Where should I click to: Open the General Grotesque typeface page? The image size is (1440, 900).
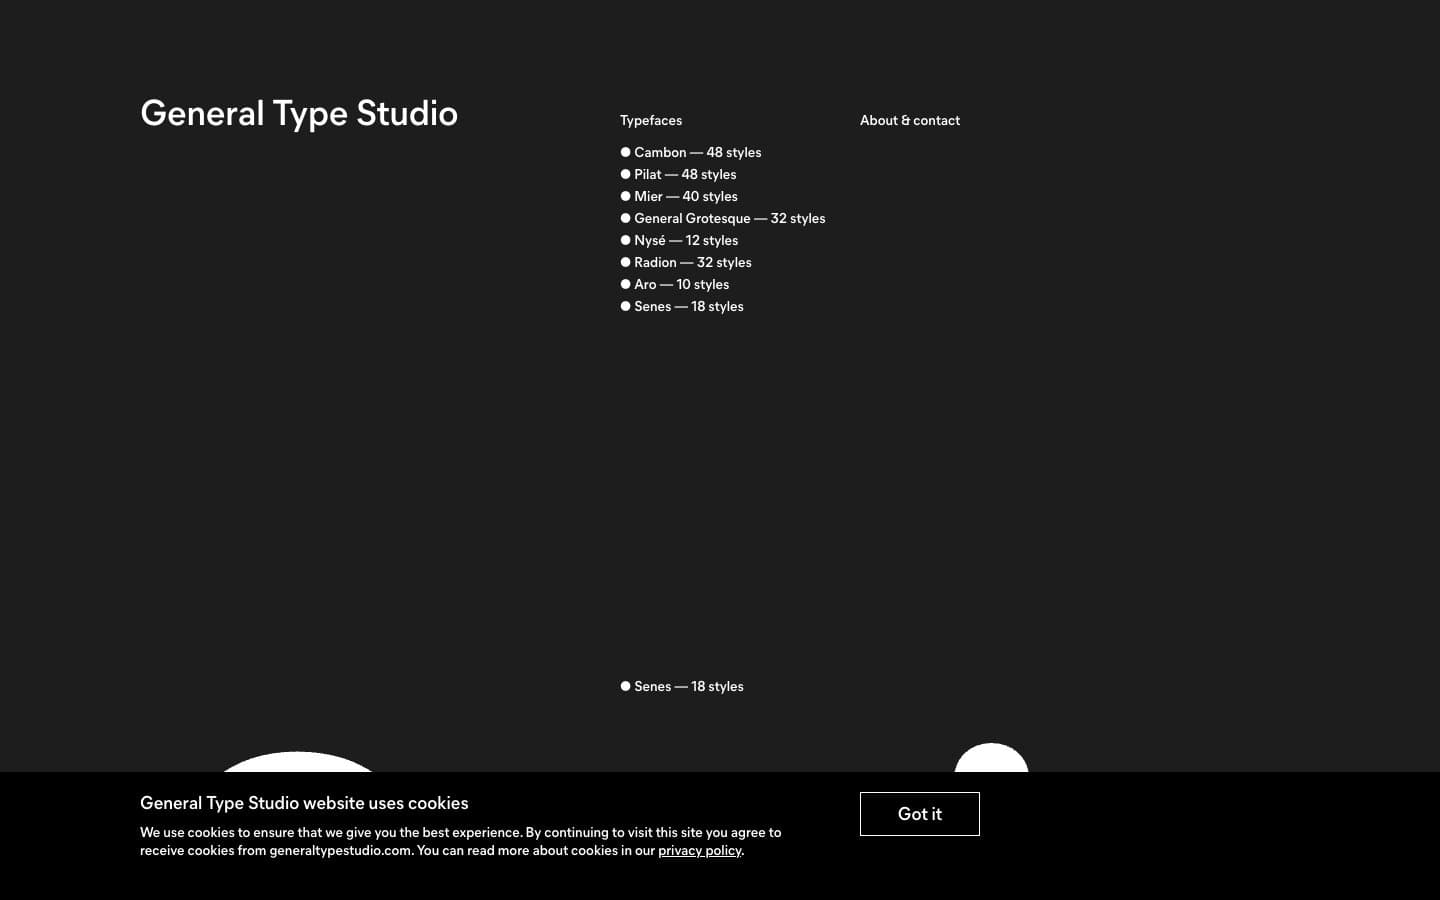click(730, 218)
